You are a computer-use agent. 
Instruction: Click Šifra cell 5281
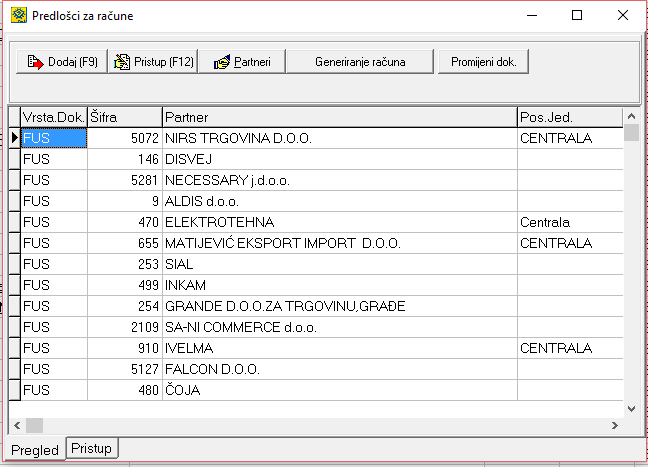click(125, 180)
